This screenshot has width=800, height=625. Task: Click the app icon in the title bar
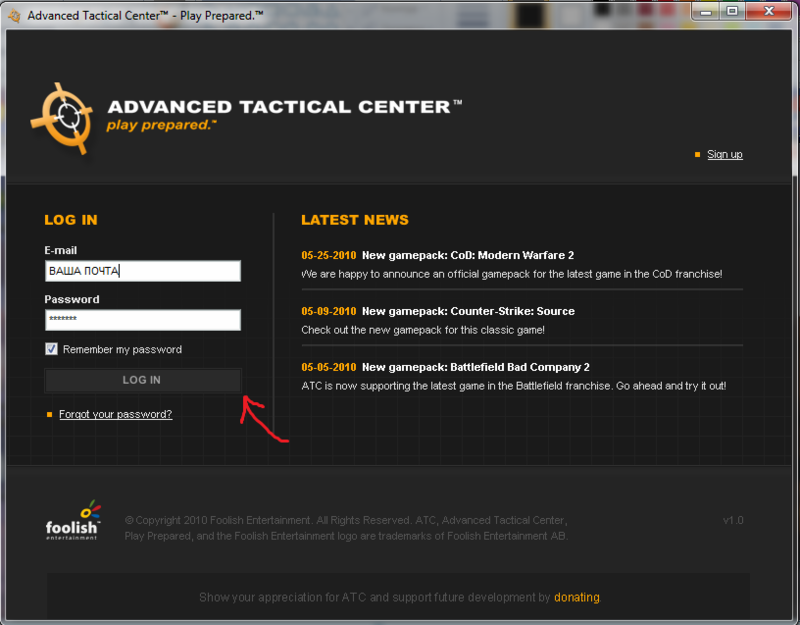coord(15,14)
